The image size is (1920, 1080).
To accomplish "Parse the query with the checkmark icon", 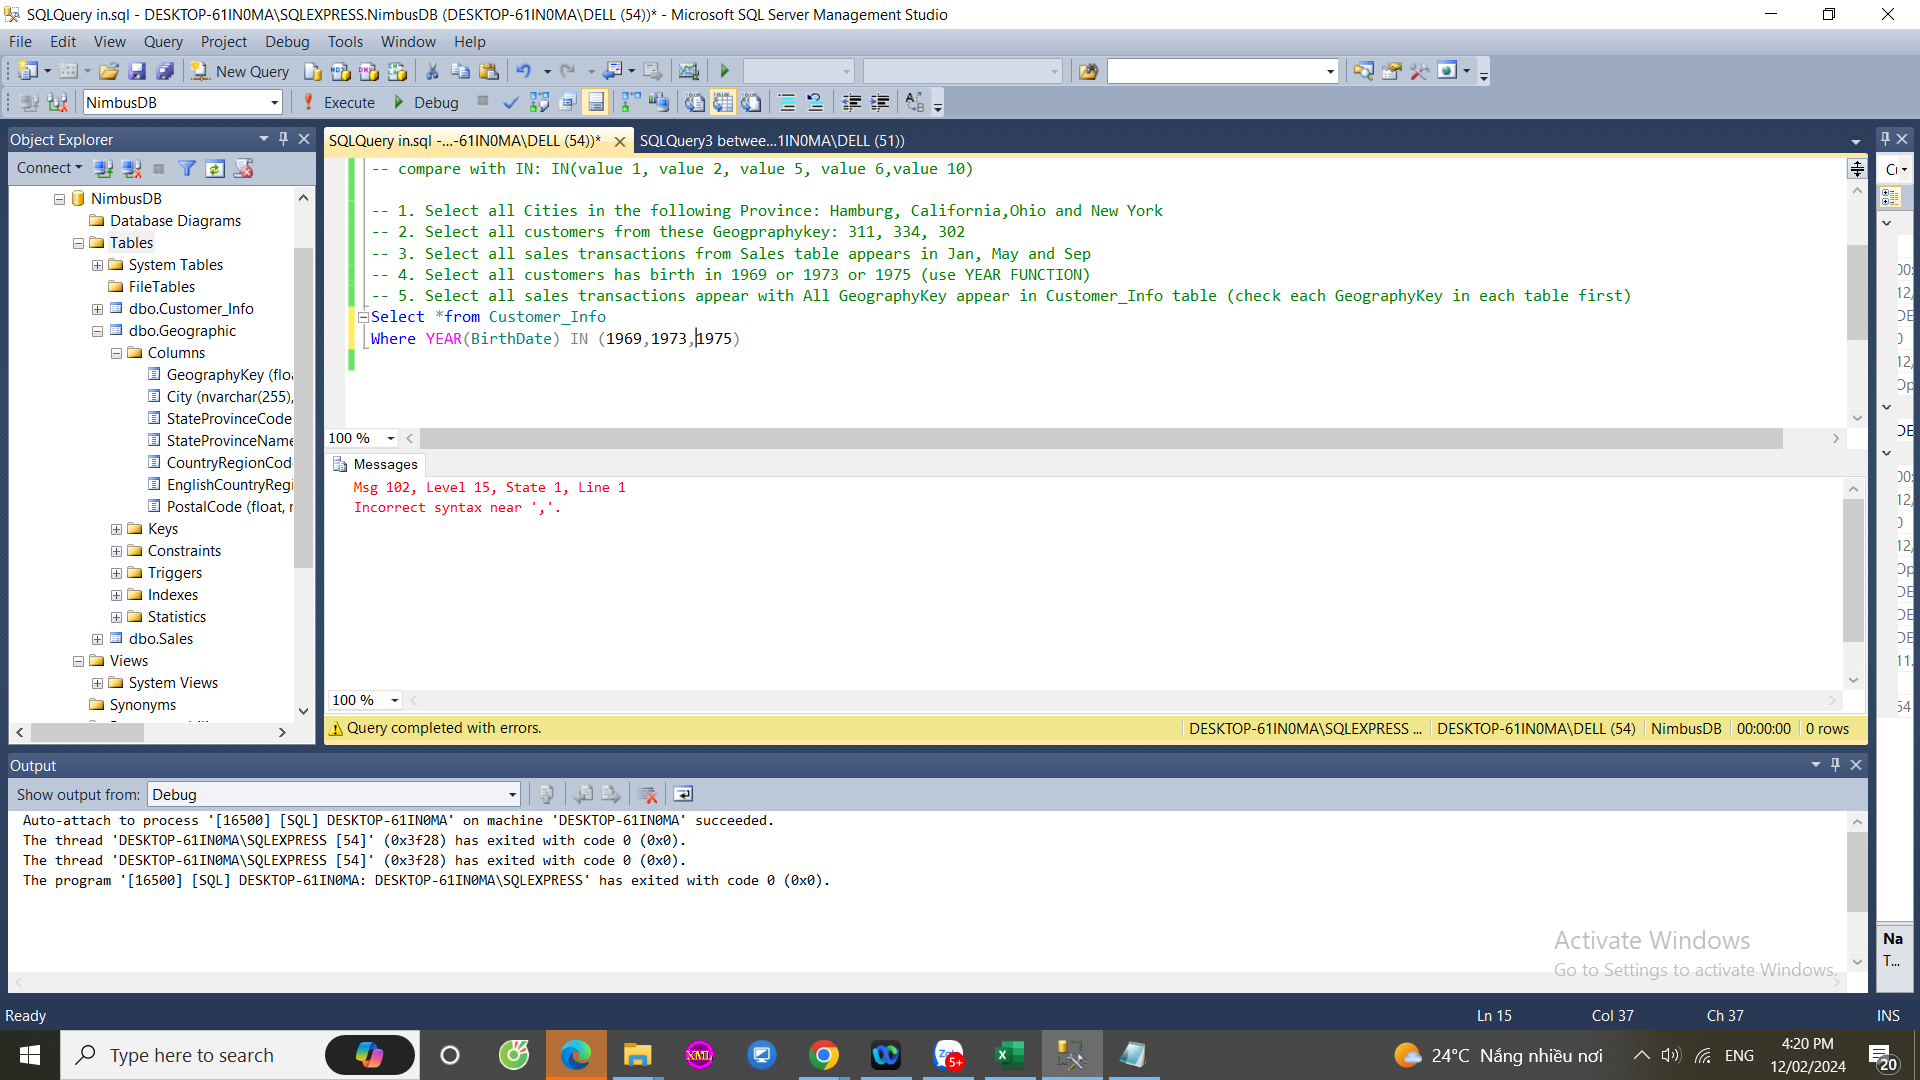I will tap(511, 102).
